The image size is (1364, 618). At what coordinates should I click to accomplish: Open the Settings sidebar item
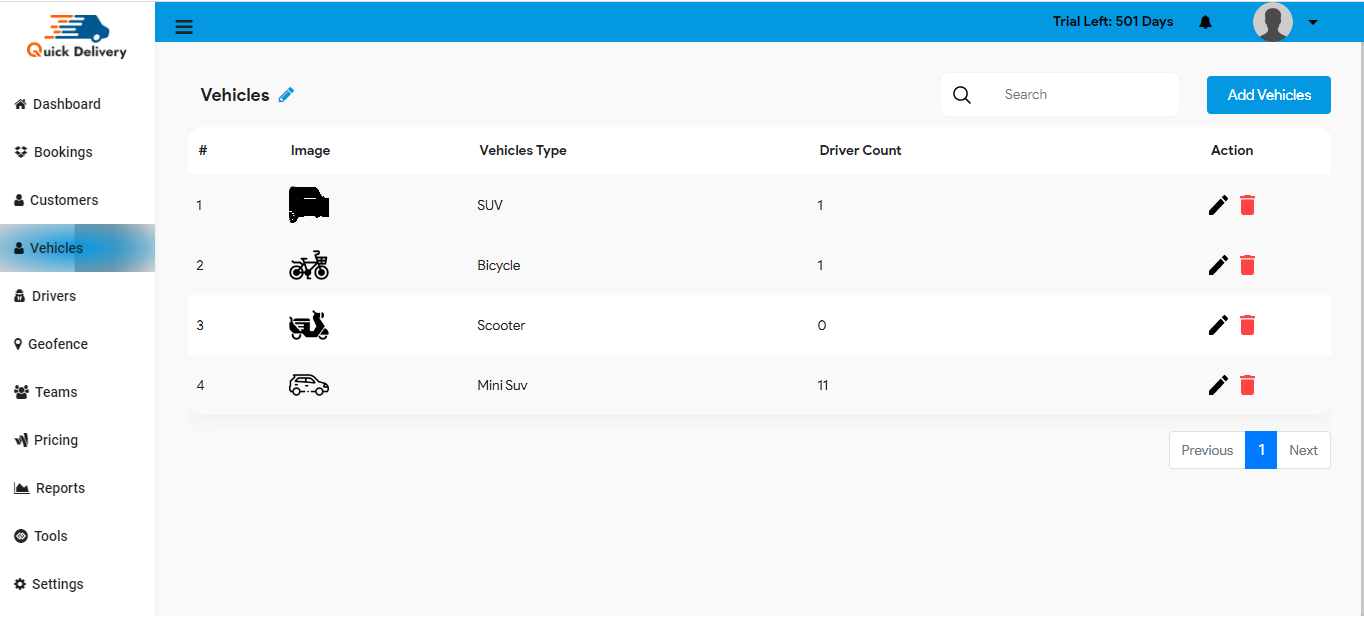point(19,584)
